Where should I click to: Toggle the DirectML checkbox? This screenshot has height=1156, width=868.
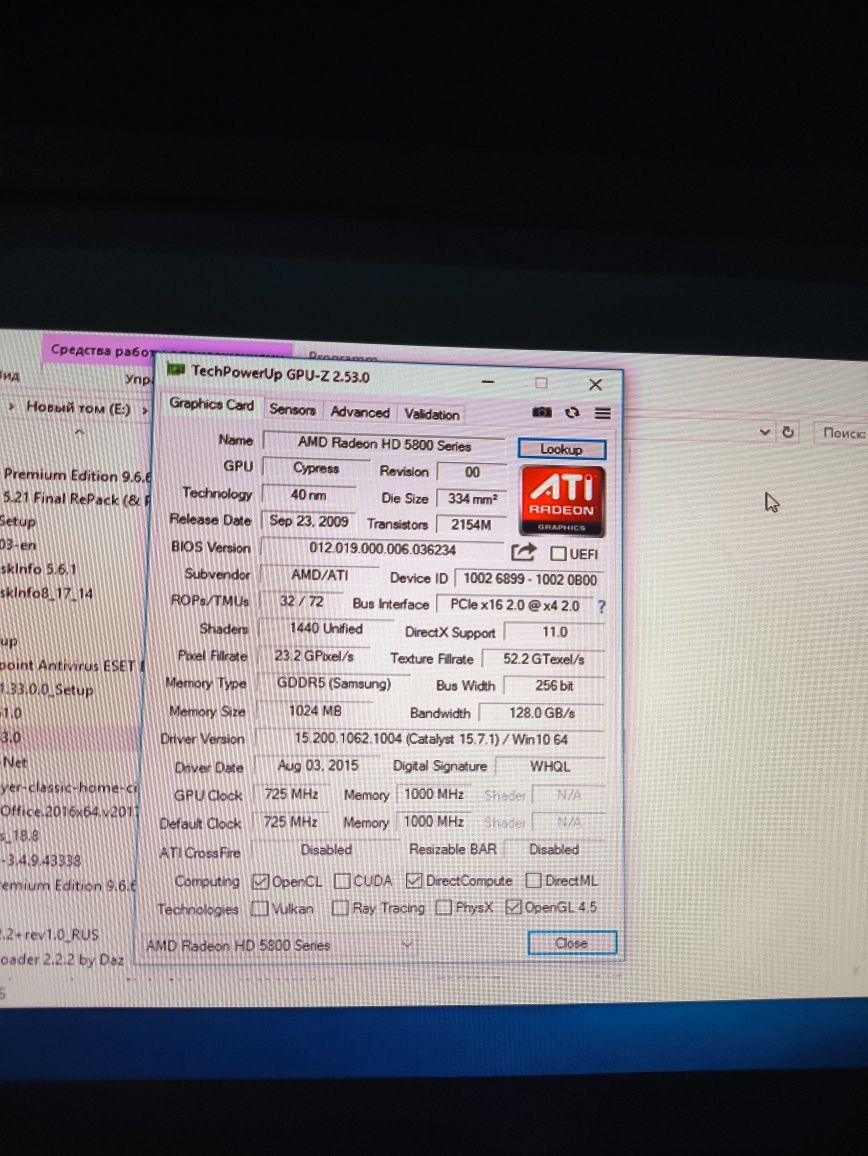(x=533, y=880)
